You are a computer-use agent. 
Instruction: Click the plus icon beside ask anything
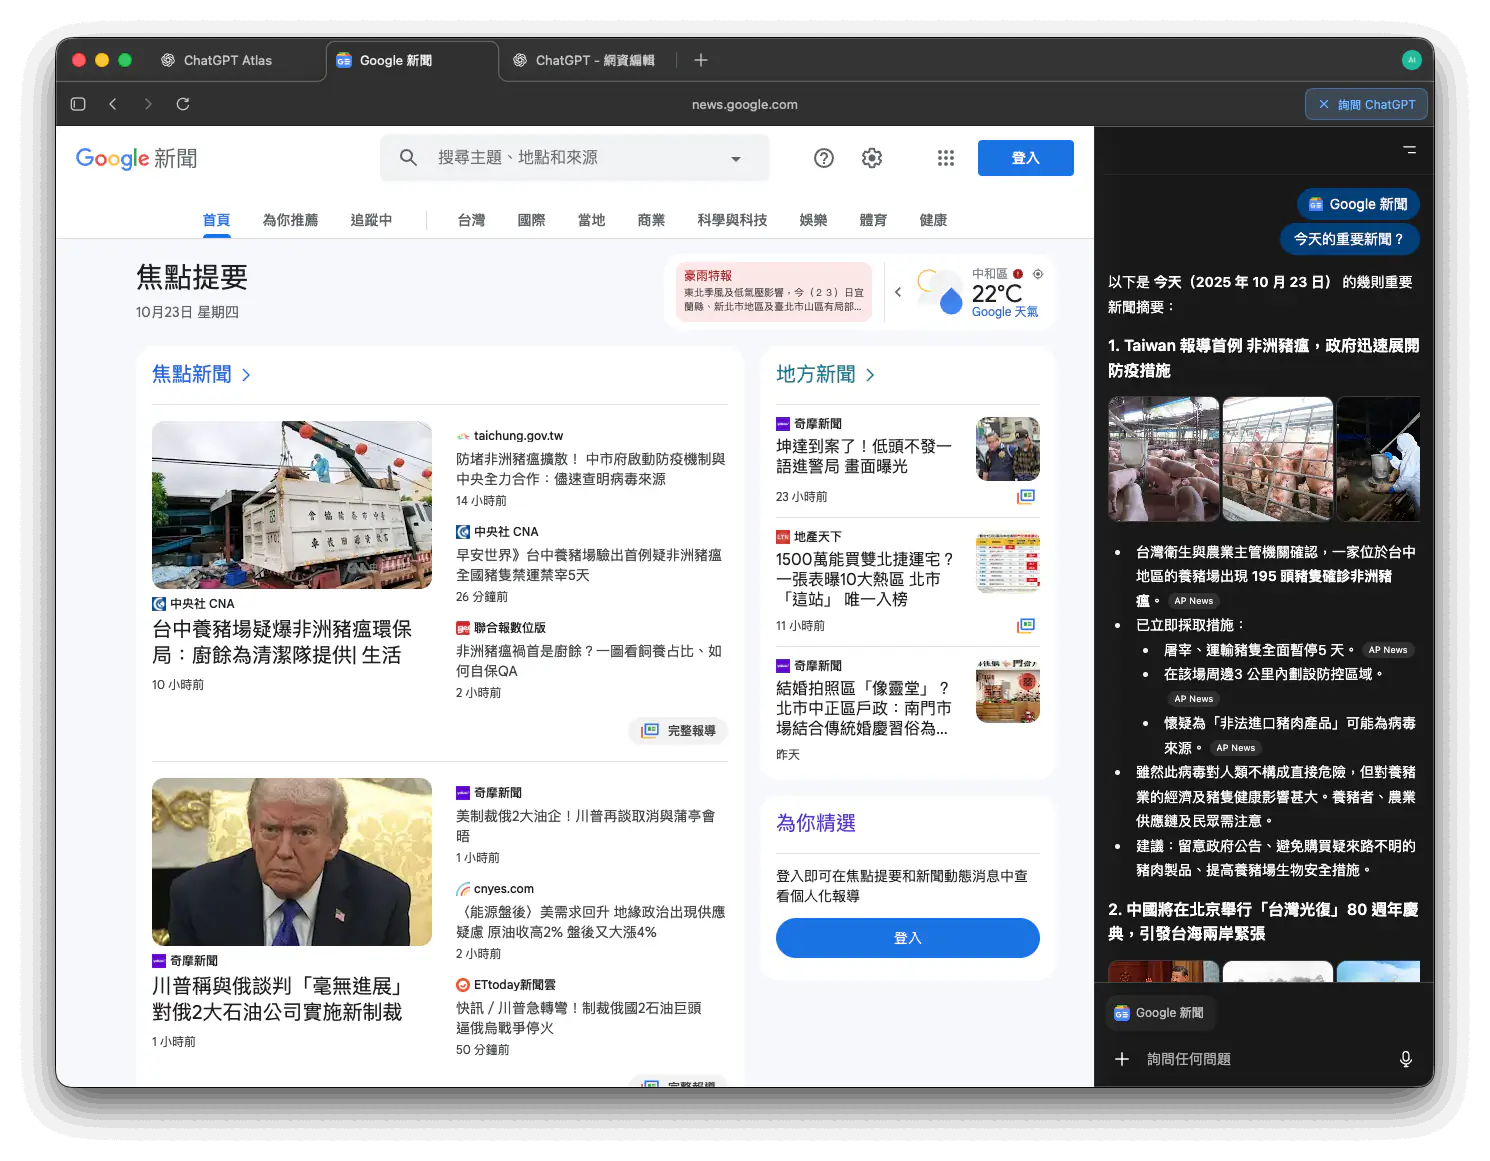[x=1122, y=1059]
